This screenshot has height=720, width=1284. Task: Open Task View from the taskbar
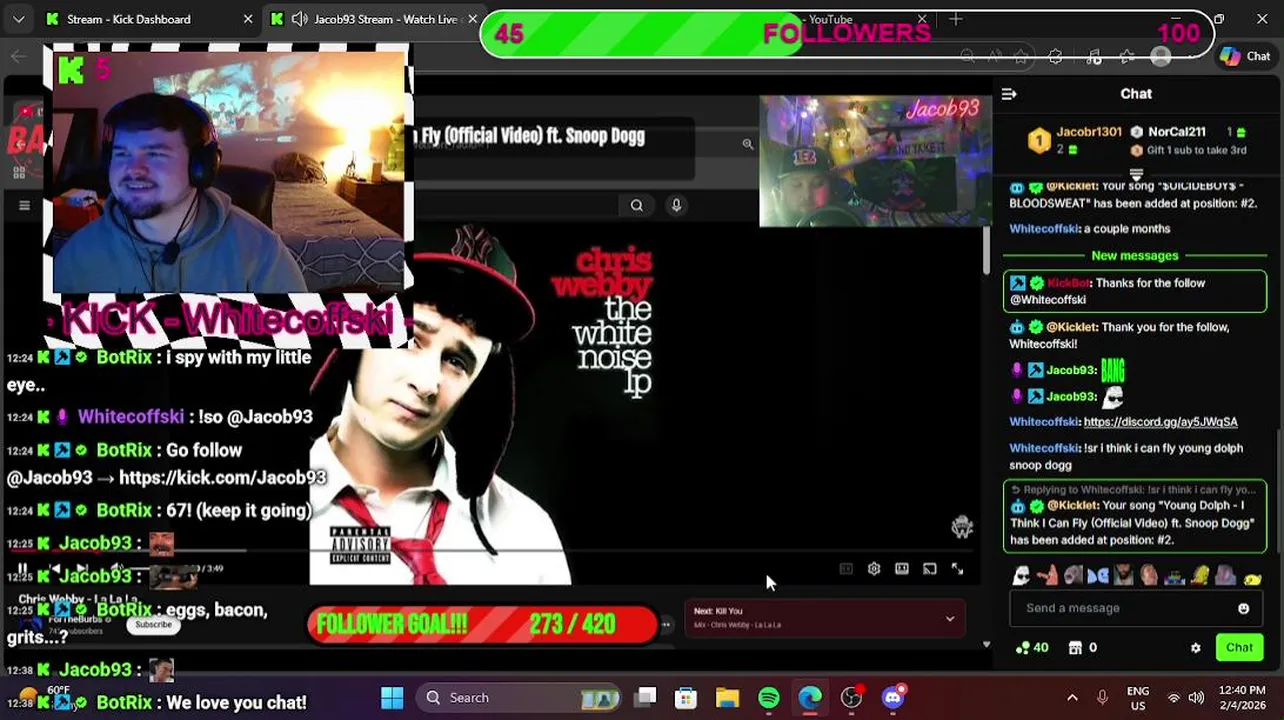click(646, 698)
